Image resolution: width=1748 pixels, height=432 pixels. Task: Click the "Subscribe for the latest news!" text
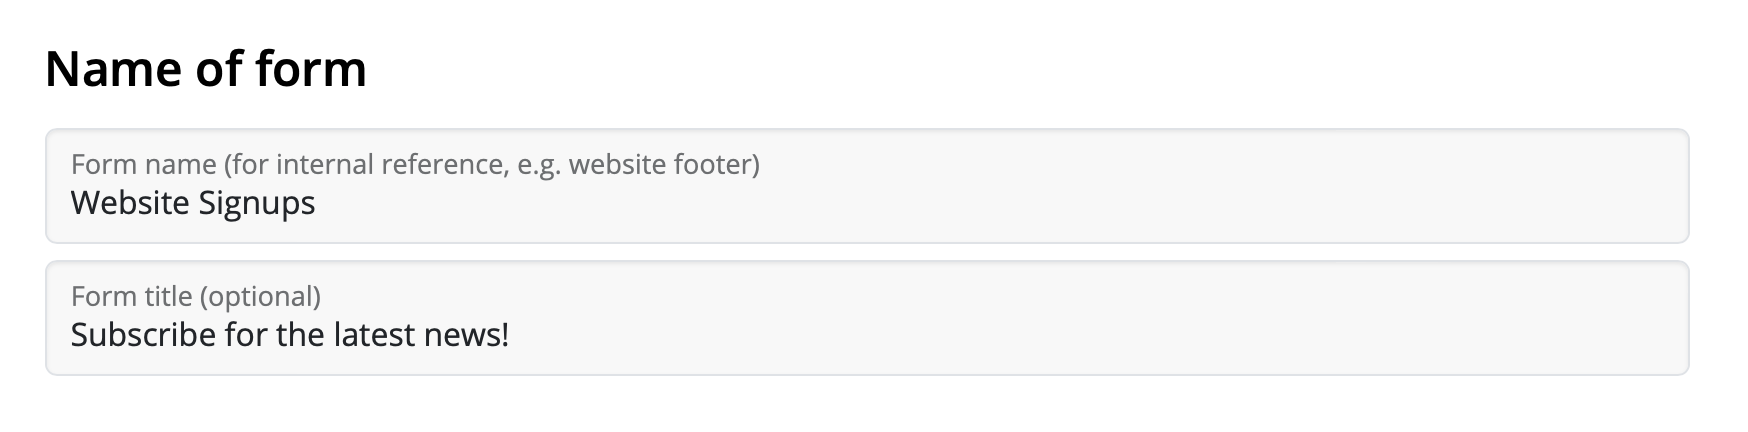tap(290, 335)
